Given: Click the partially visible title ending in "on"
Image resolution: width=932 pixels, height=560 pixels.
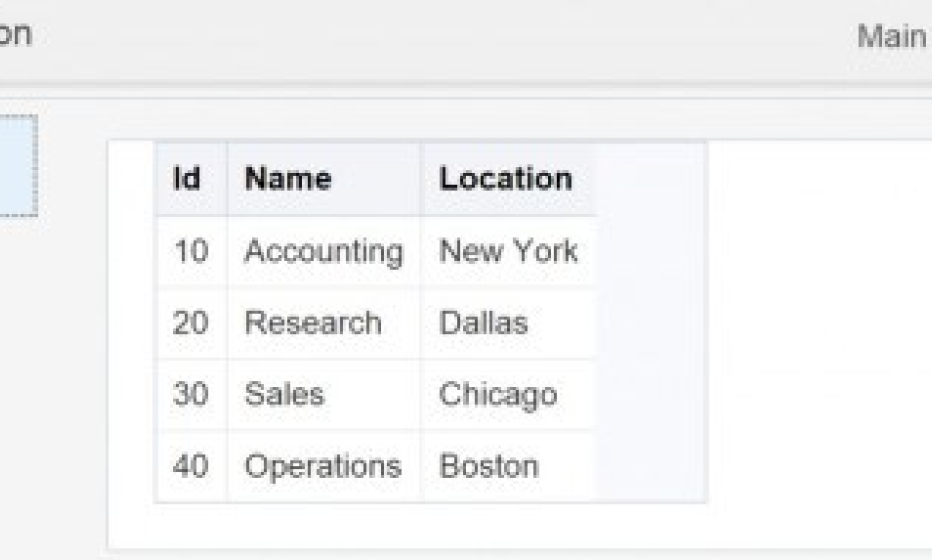Looking at the screenshot, I should tap(16, 35).
